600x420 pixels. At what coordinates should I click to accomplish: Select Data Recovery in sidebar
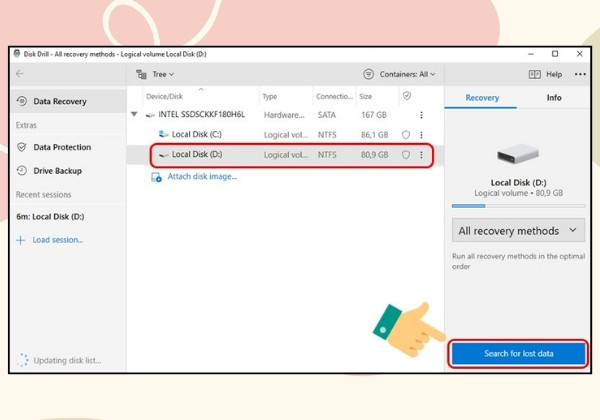click(69, 101)
